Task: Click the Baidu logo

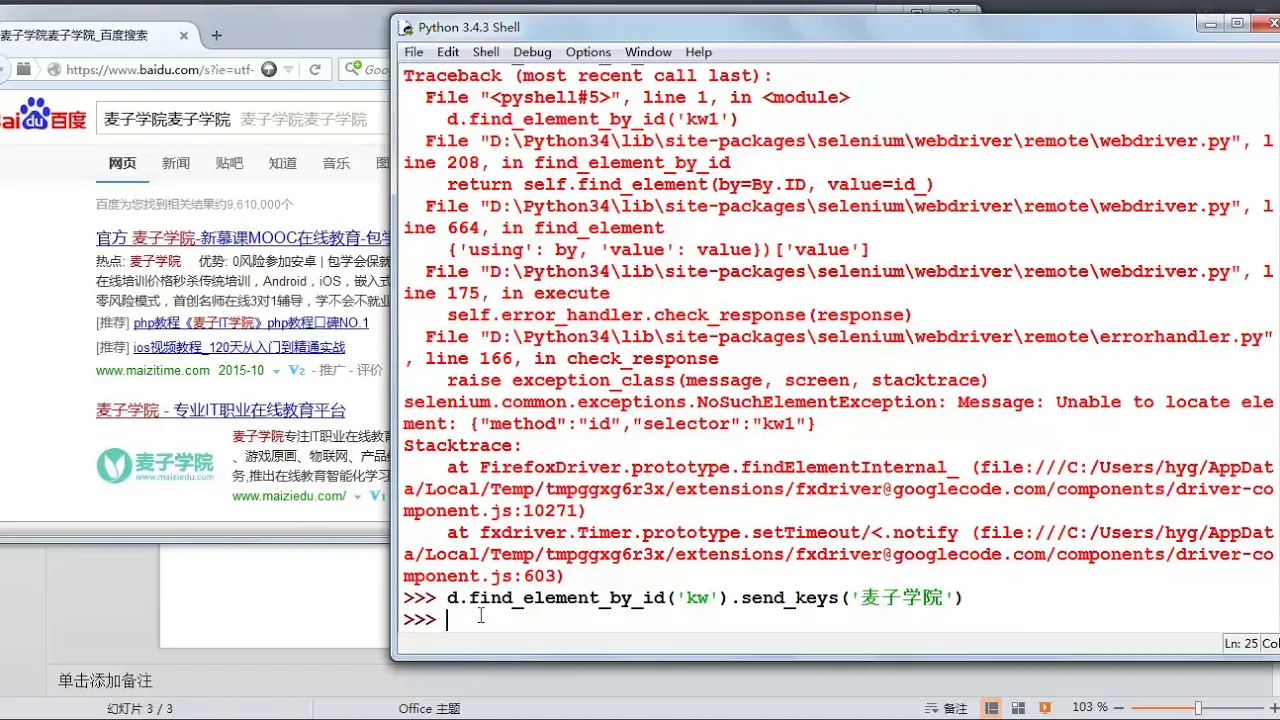Action: (42, 115)
